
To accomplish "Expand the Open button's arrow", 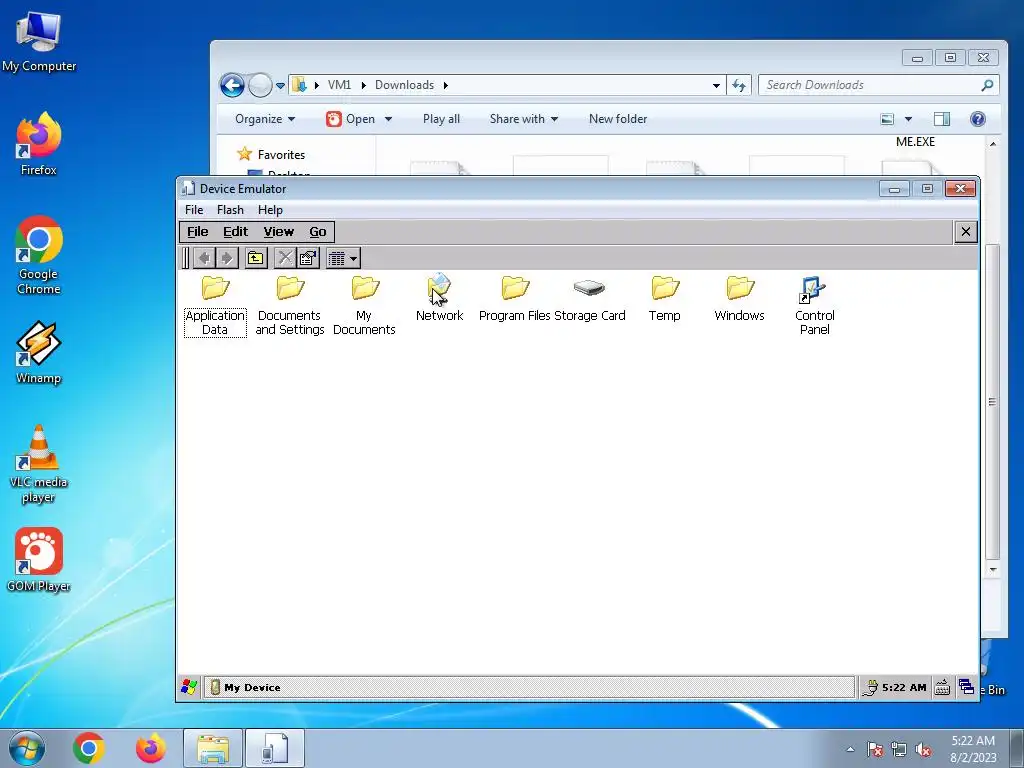I will pos(388,119).
